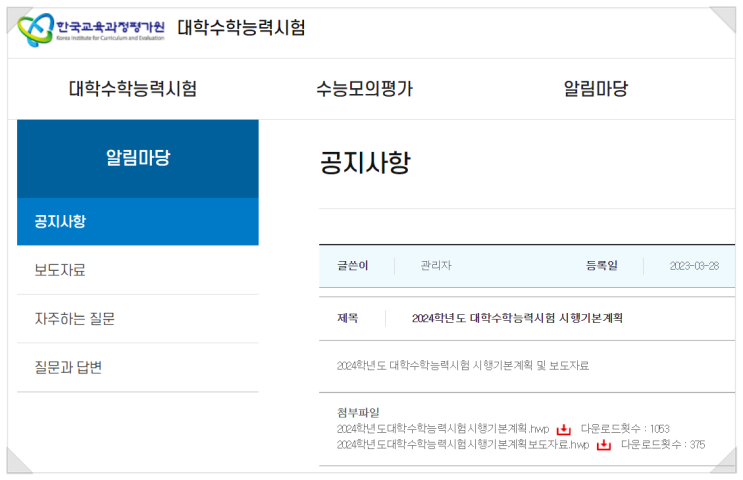Click the 공지사항 page heading
The image size is (743, 480).
[x=365, y=163]
